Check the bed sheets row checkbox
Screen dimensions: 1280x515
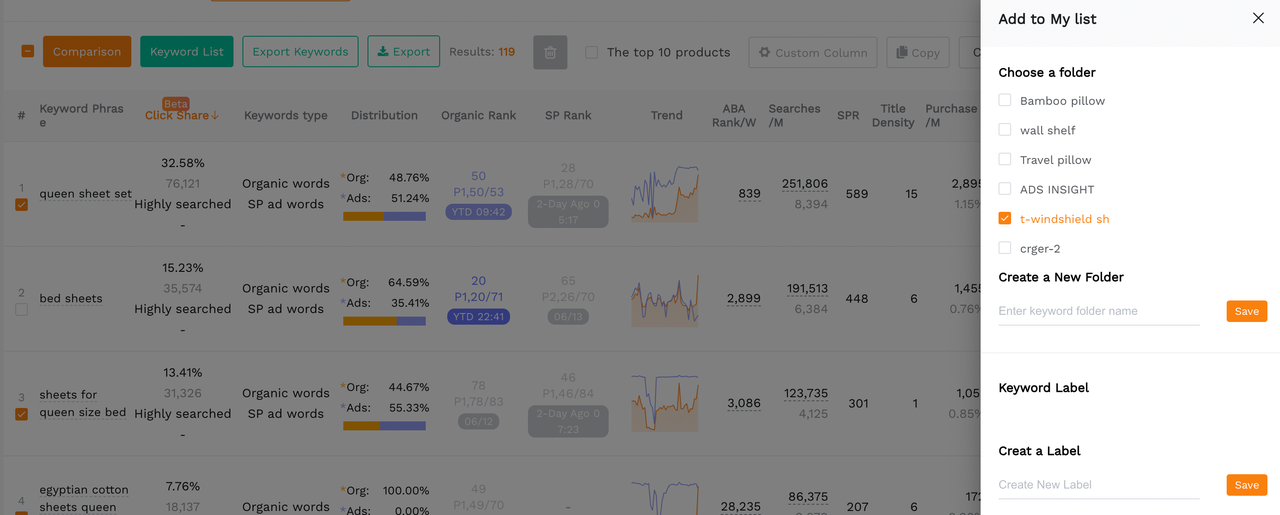[x=22, y=310]
